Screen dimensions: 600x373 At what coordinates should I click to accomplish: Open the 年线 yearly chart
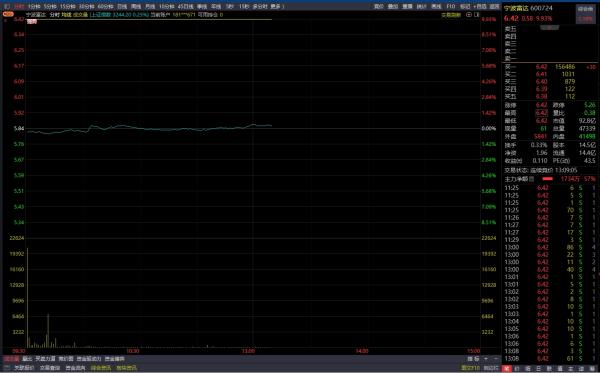tap(216, 7)
